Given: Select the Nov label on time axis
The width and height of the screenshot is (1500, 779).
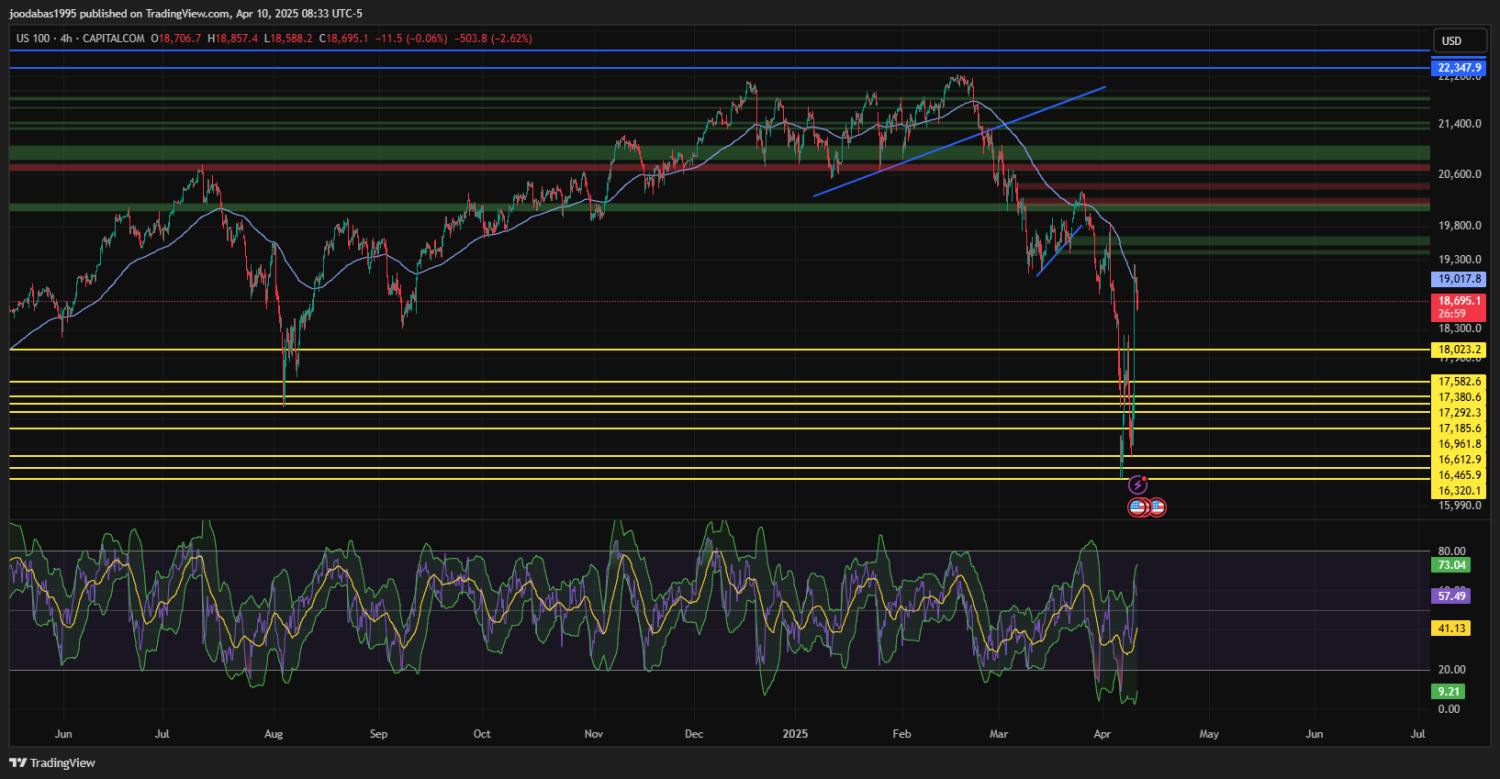Looking at the screenshot, I should [x=594, y=734].
